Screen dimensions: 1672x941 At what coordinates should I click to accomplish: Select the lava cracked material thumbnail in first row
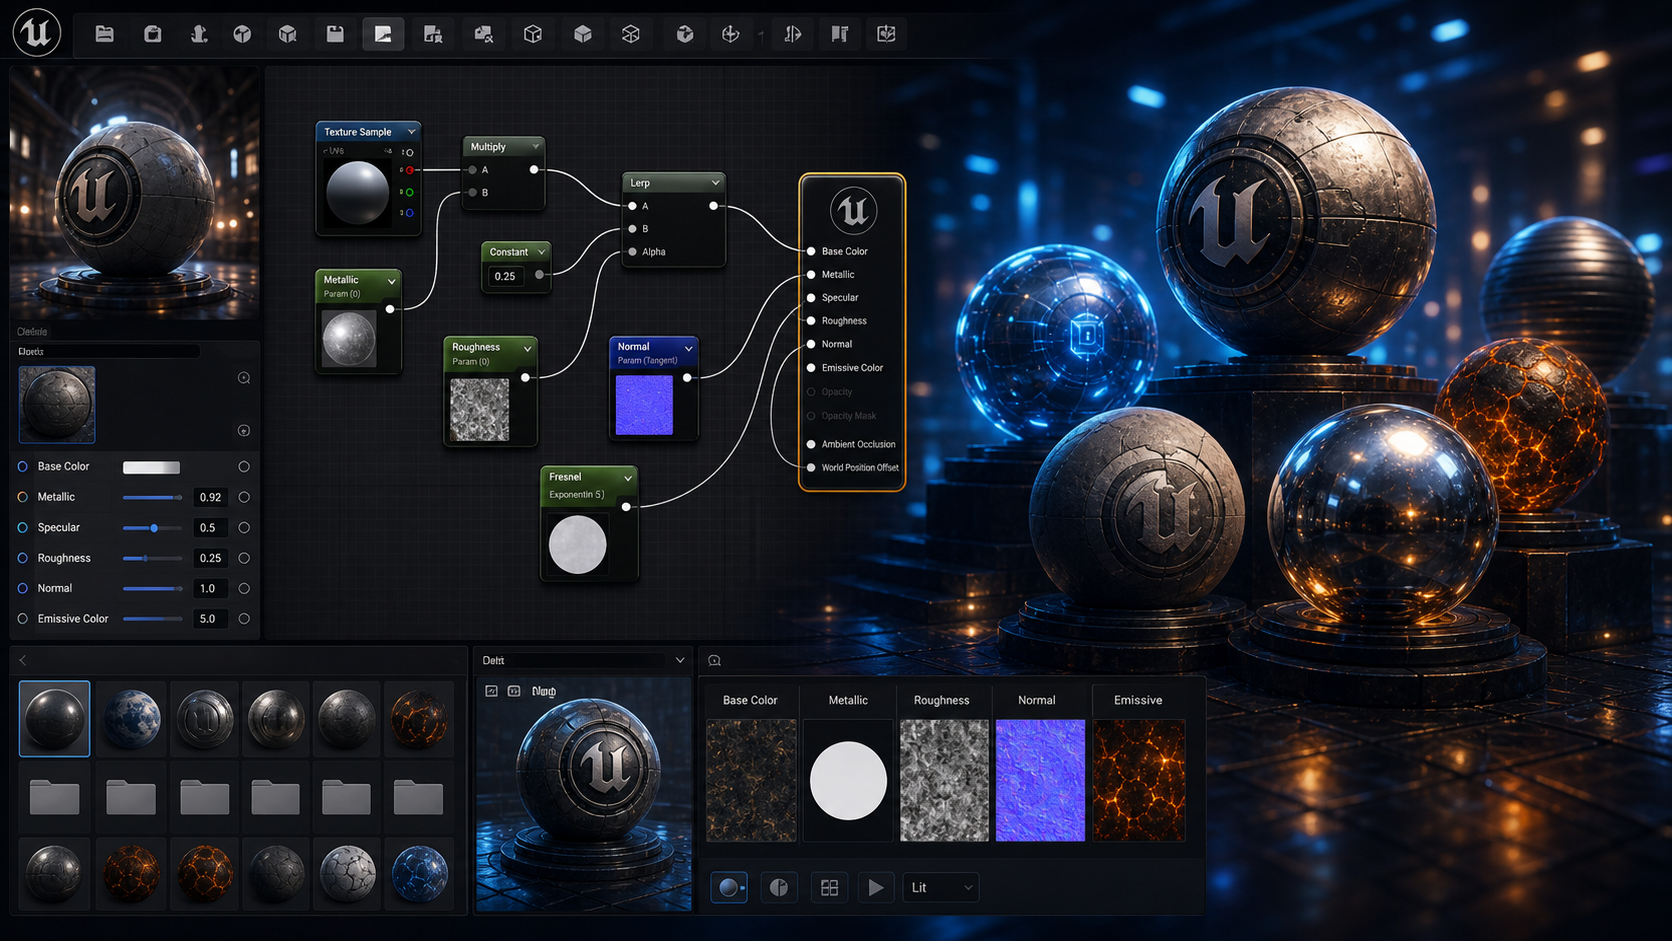[x=418, y=718]
